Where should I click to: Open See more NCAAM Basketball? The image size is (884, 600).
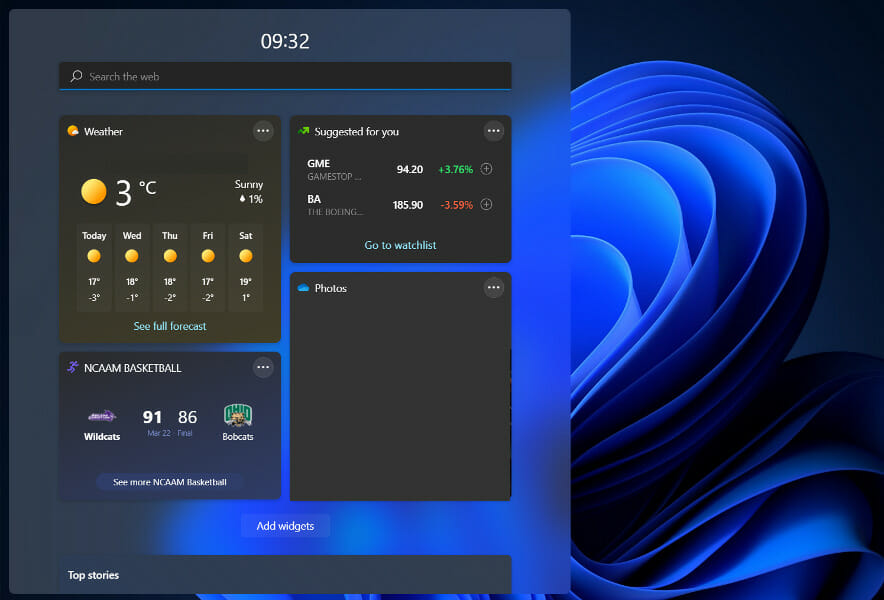click(x=169, y=481)
